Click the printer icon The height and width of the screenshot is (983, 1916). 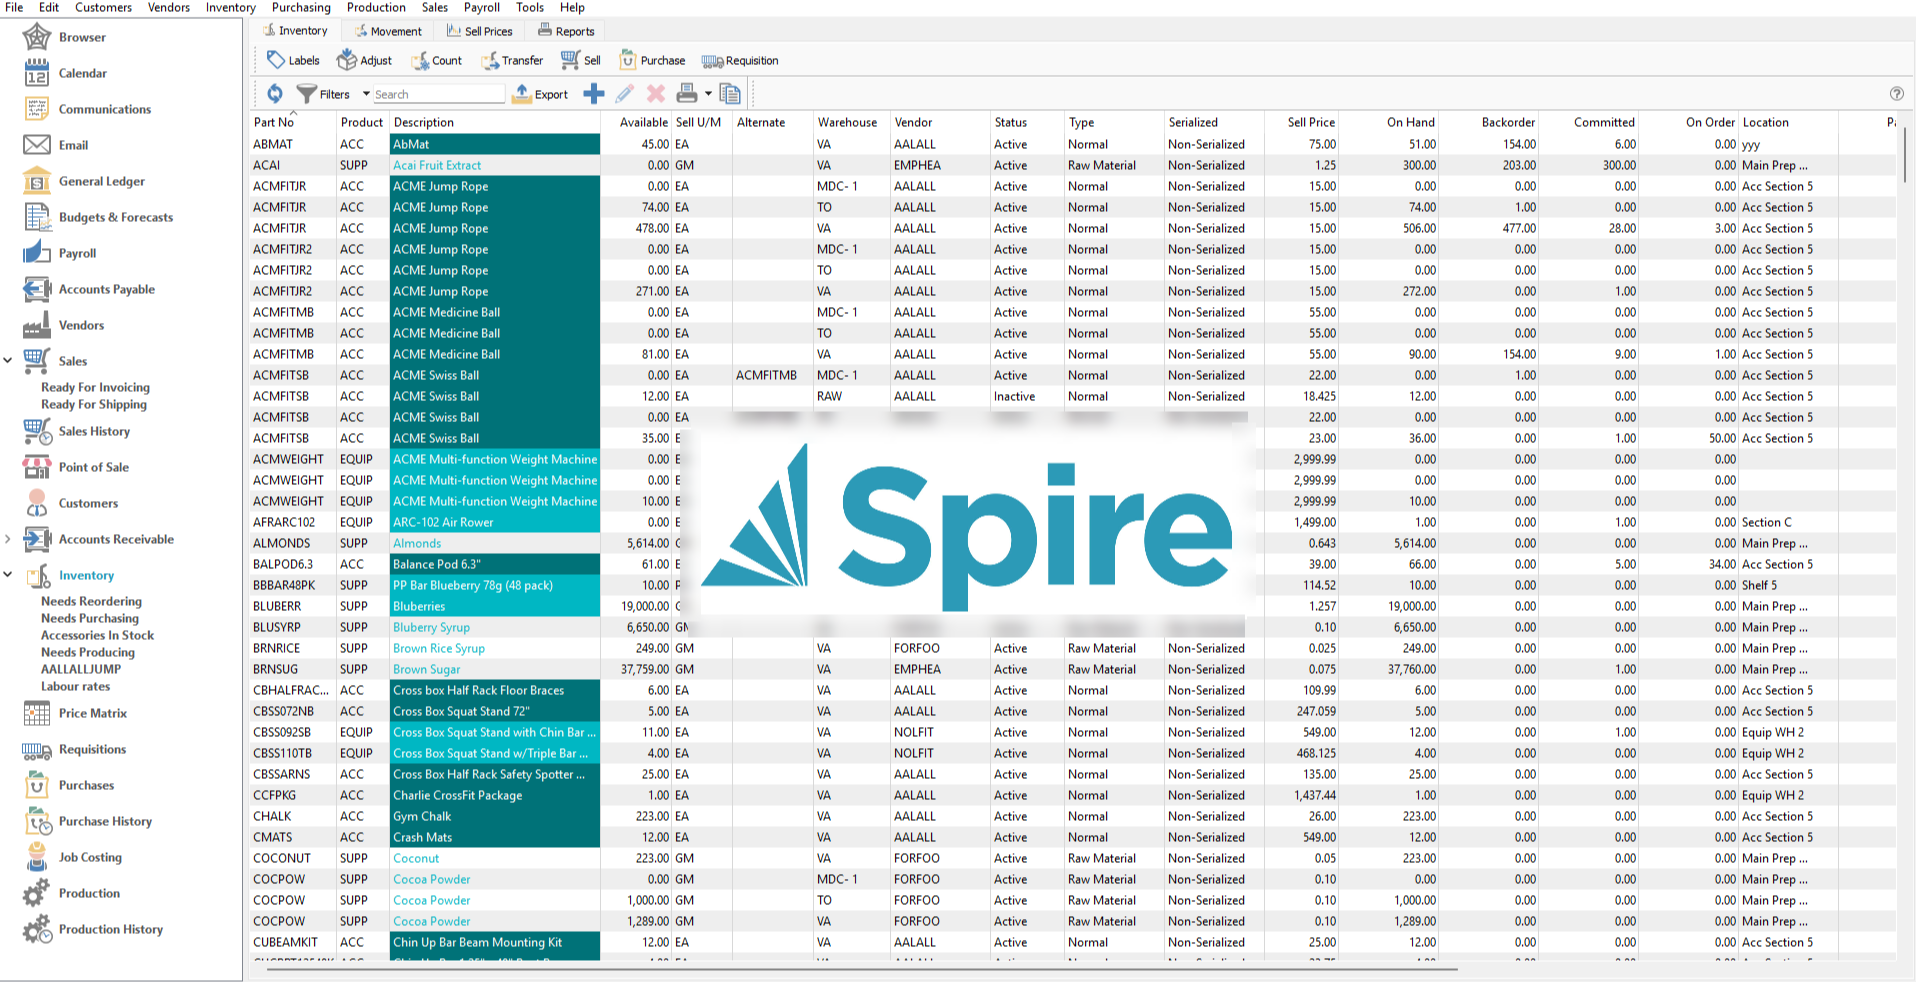pyautogui.click(x=687, y=94)
